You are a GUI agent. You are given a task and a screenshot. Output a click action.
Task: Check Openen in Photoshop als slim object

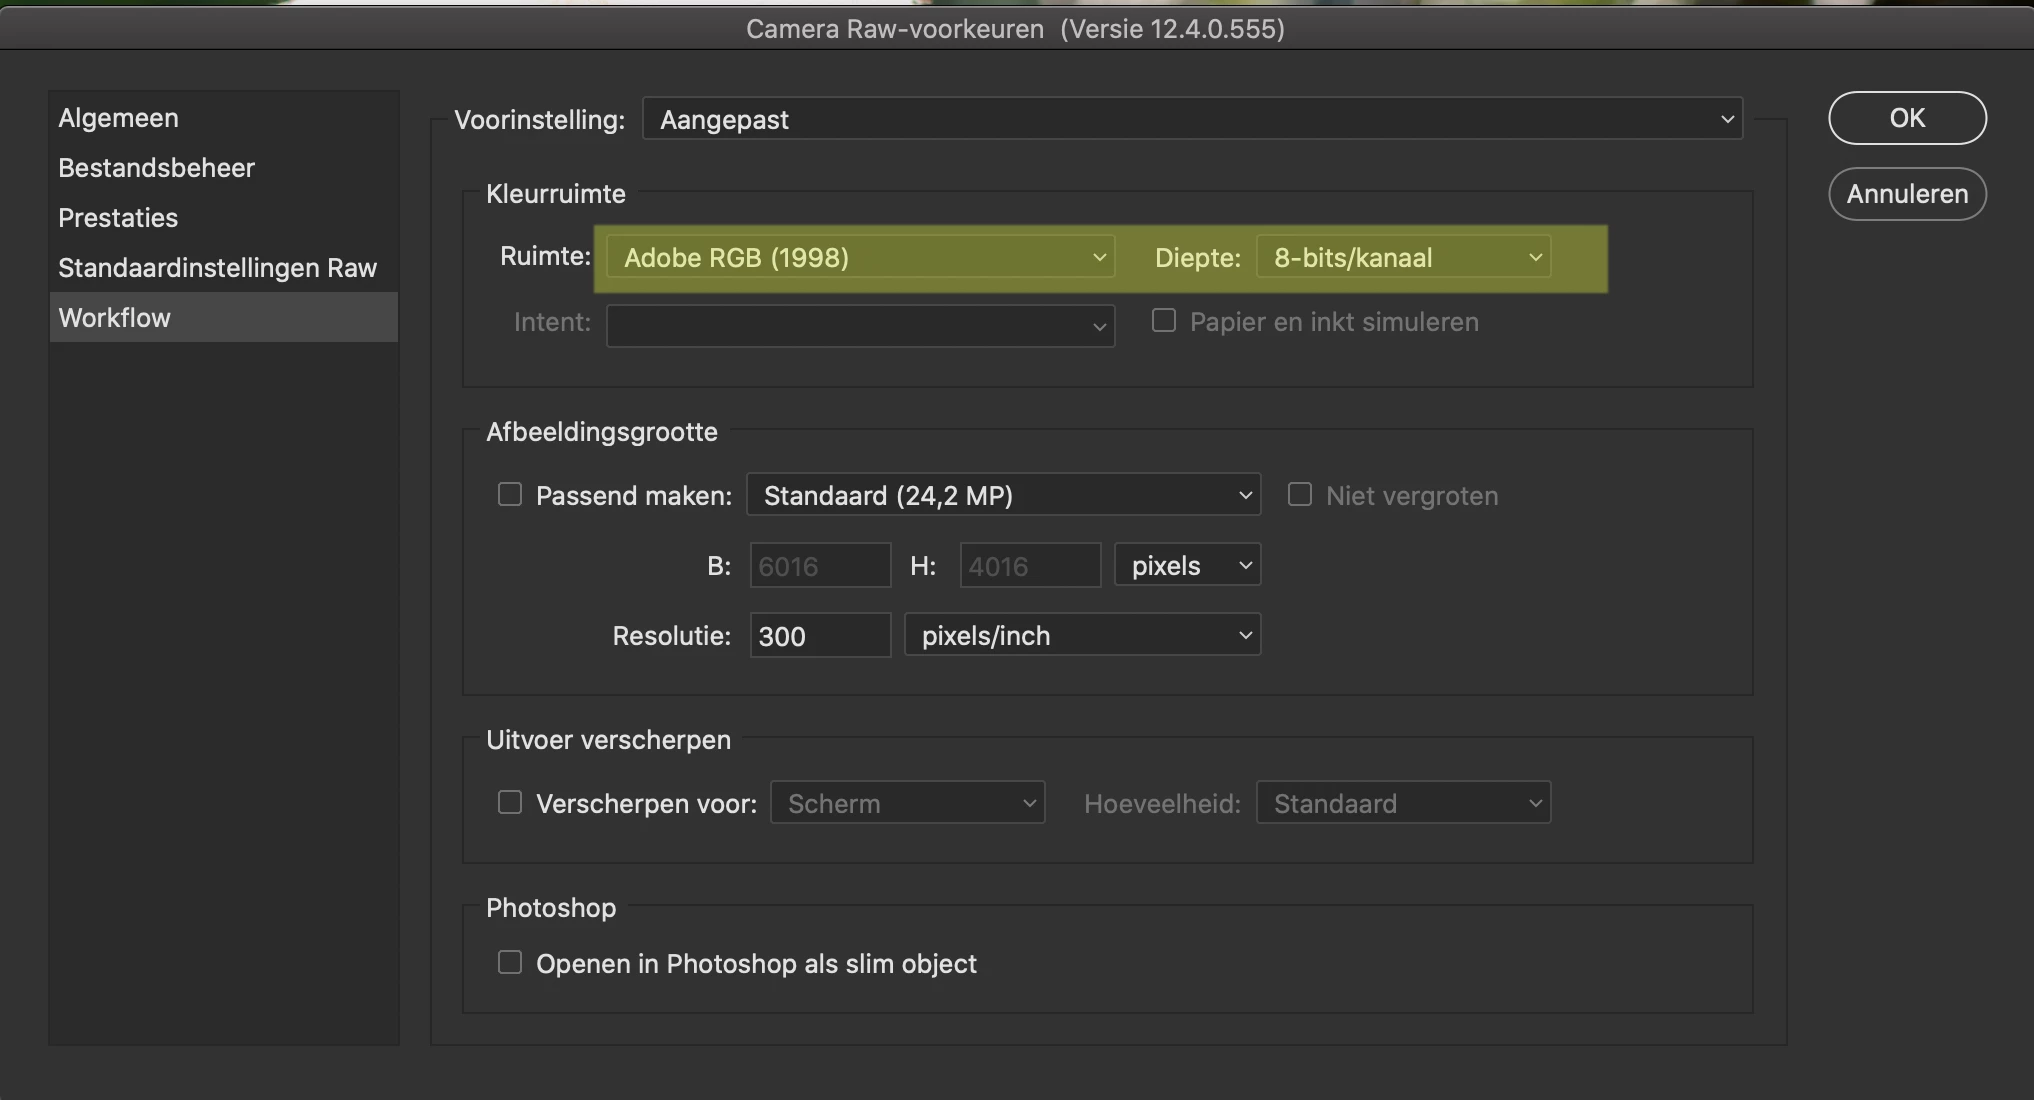(510, 963)
